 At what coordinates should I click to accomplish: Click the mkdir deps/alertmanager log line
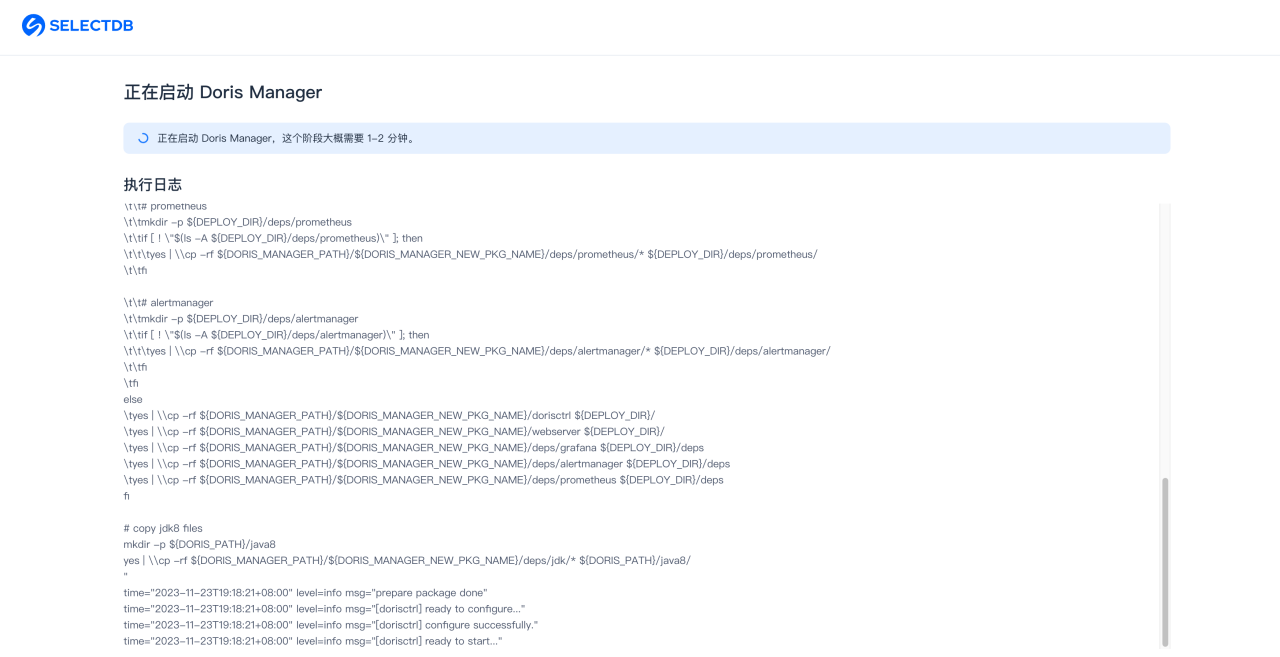pyautogui.click(x=241, y=319)
